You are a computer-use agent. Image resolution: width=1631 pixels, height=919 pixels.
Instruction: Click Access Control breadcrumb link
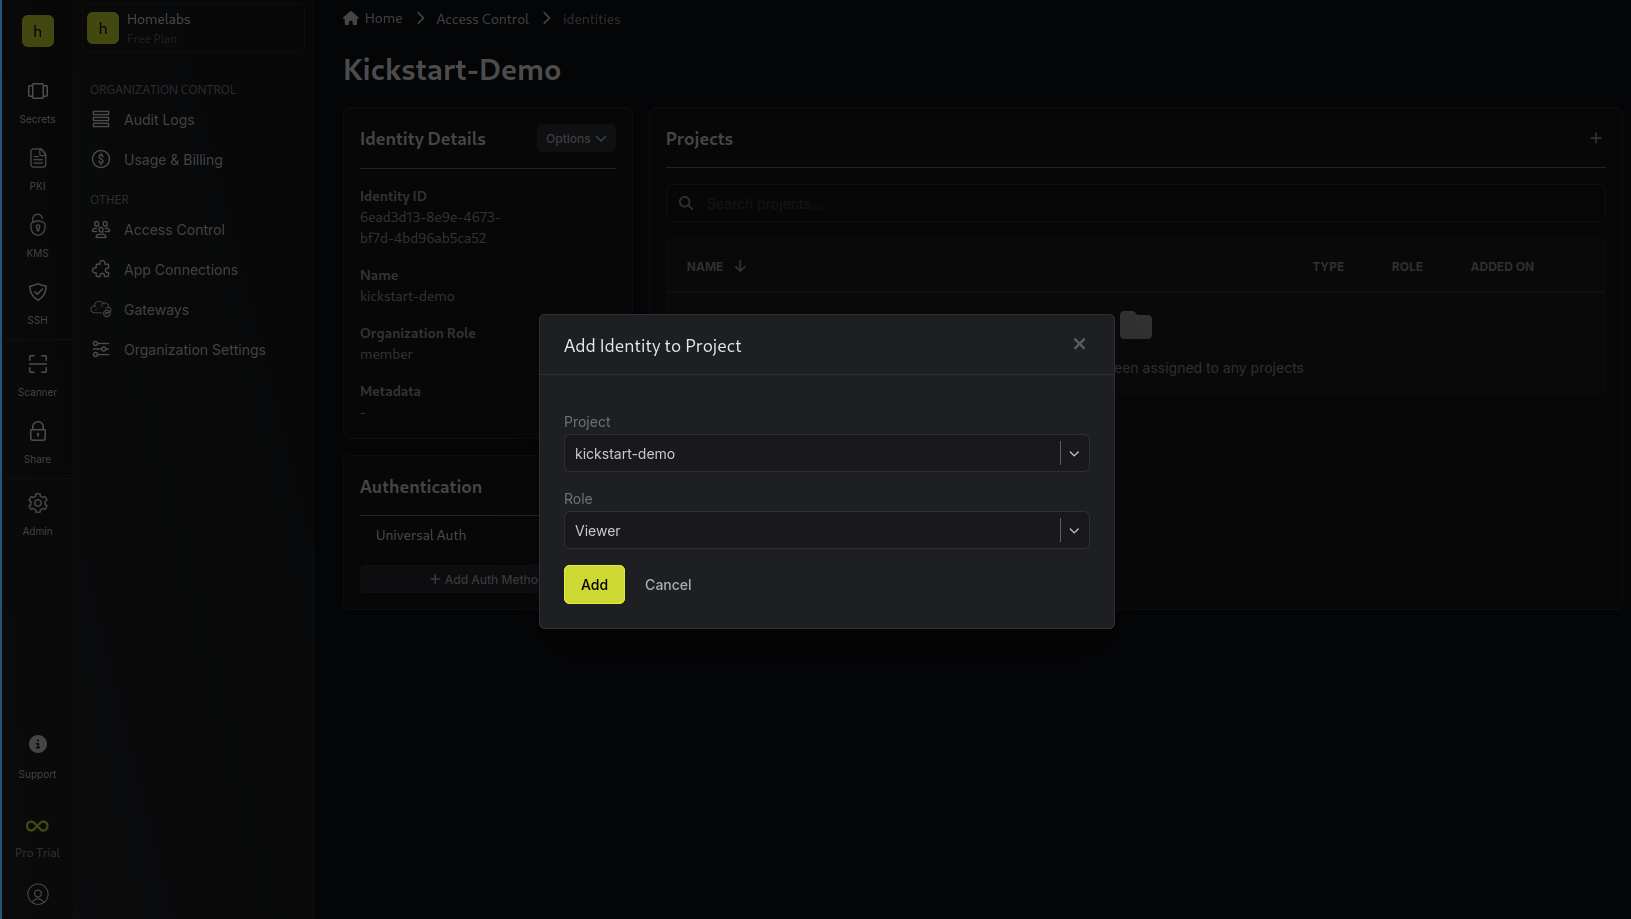pyautogui.click(x=482, y=19)
